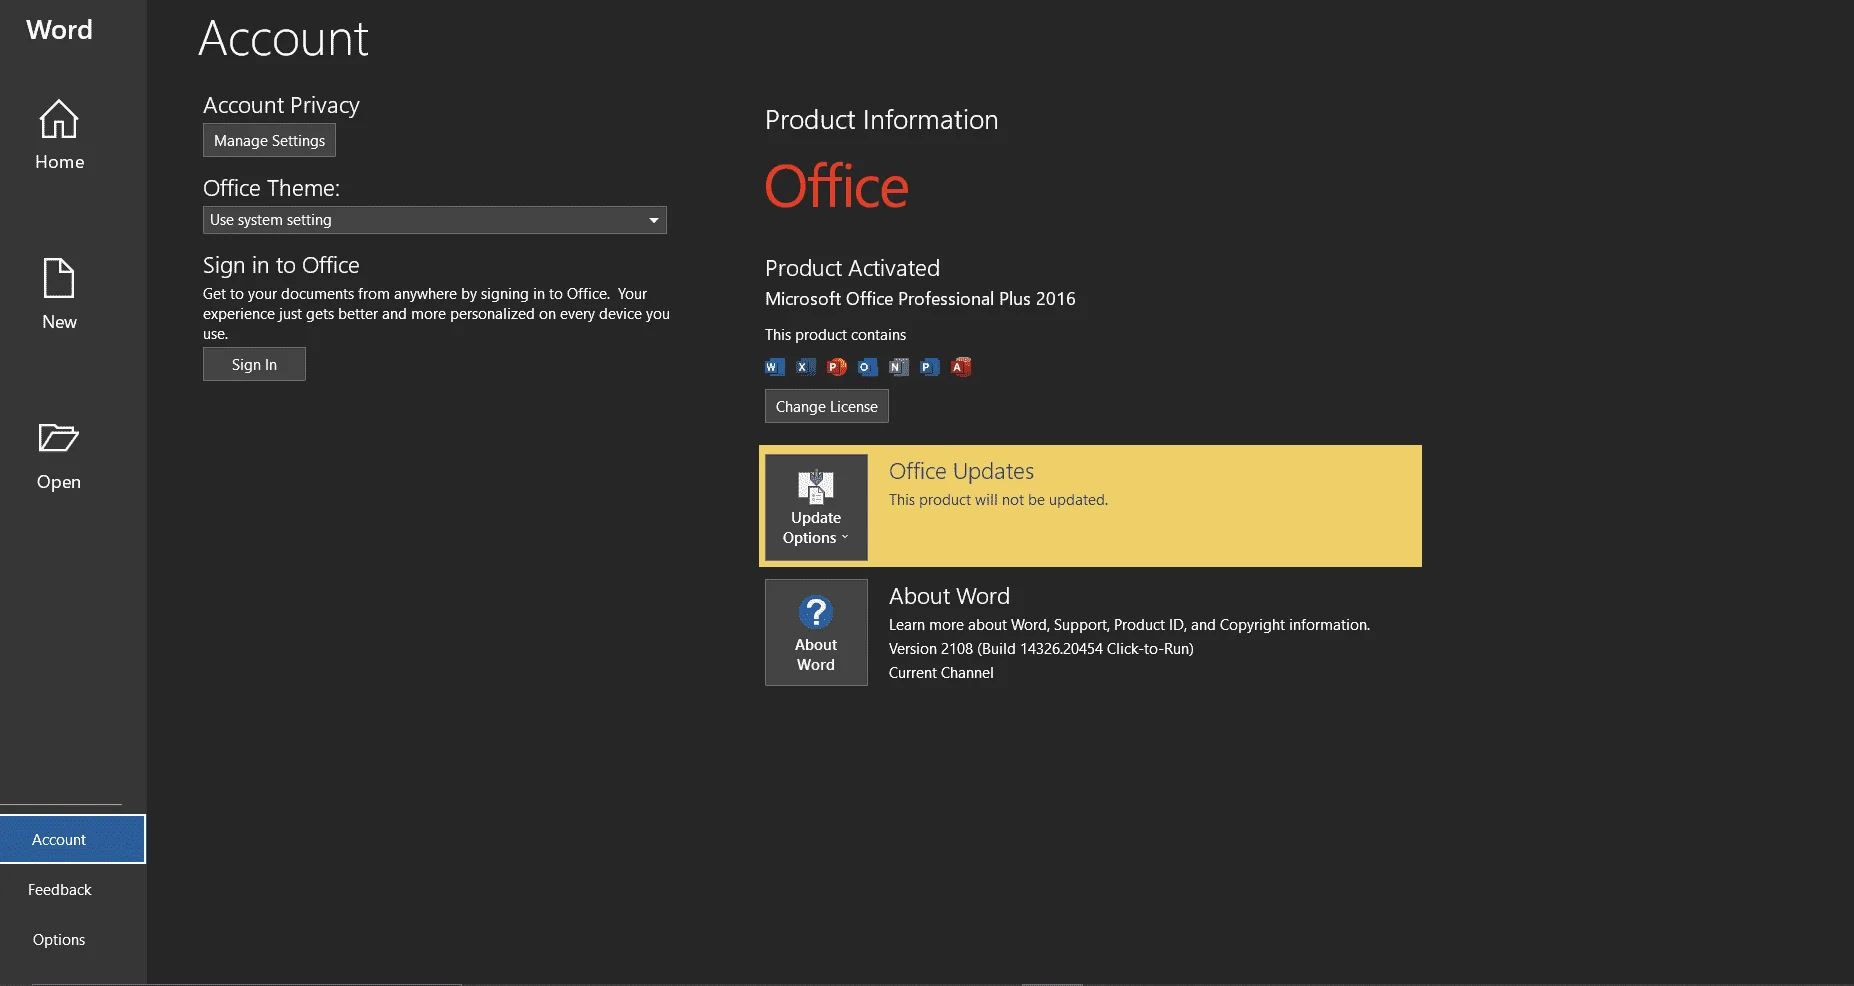Click the About Word question mark icon
The width and height of the screenshot is (1854, 986).
point(816,612)
